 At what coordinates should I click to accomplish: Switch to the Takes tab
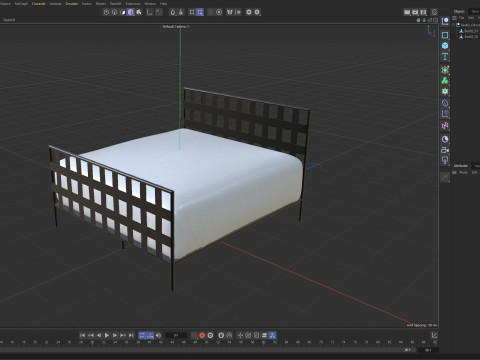tap(475, 11)
